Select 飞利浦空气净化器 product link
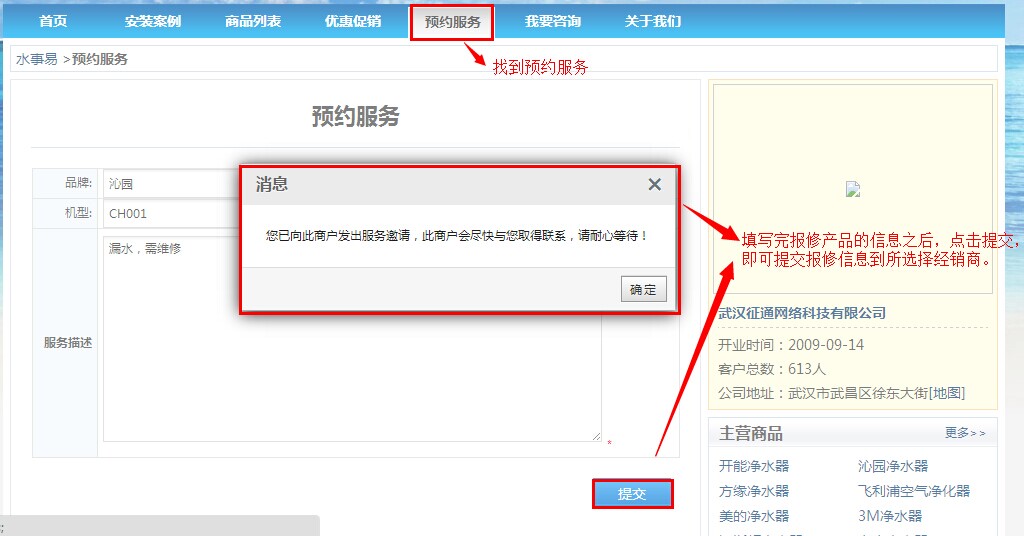The width and height of the screenshot is (1024, 536). point(914,491)
